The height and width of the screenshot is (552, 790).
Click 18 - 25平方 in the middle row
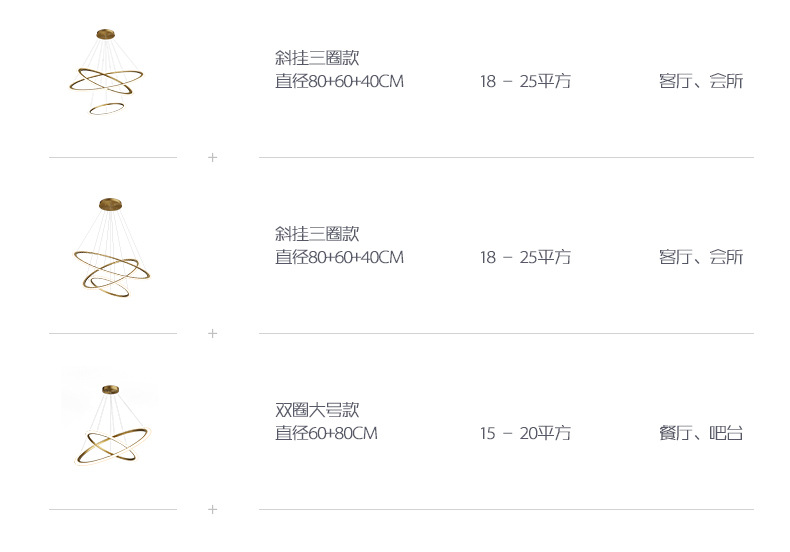pyautogui.click(x=525, y=257)
